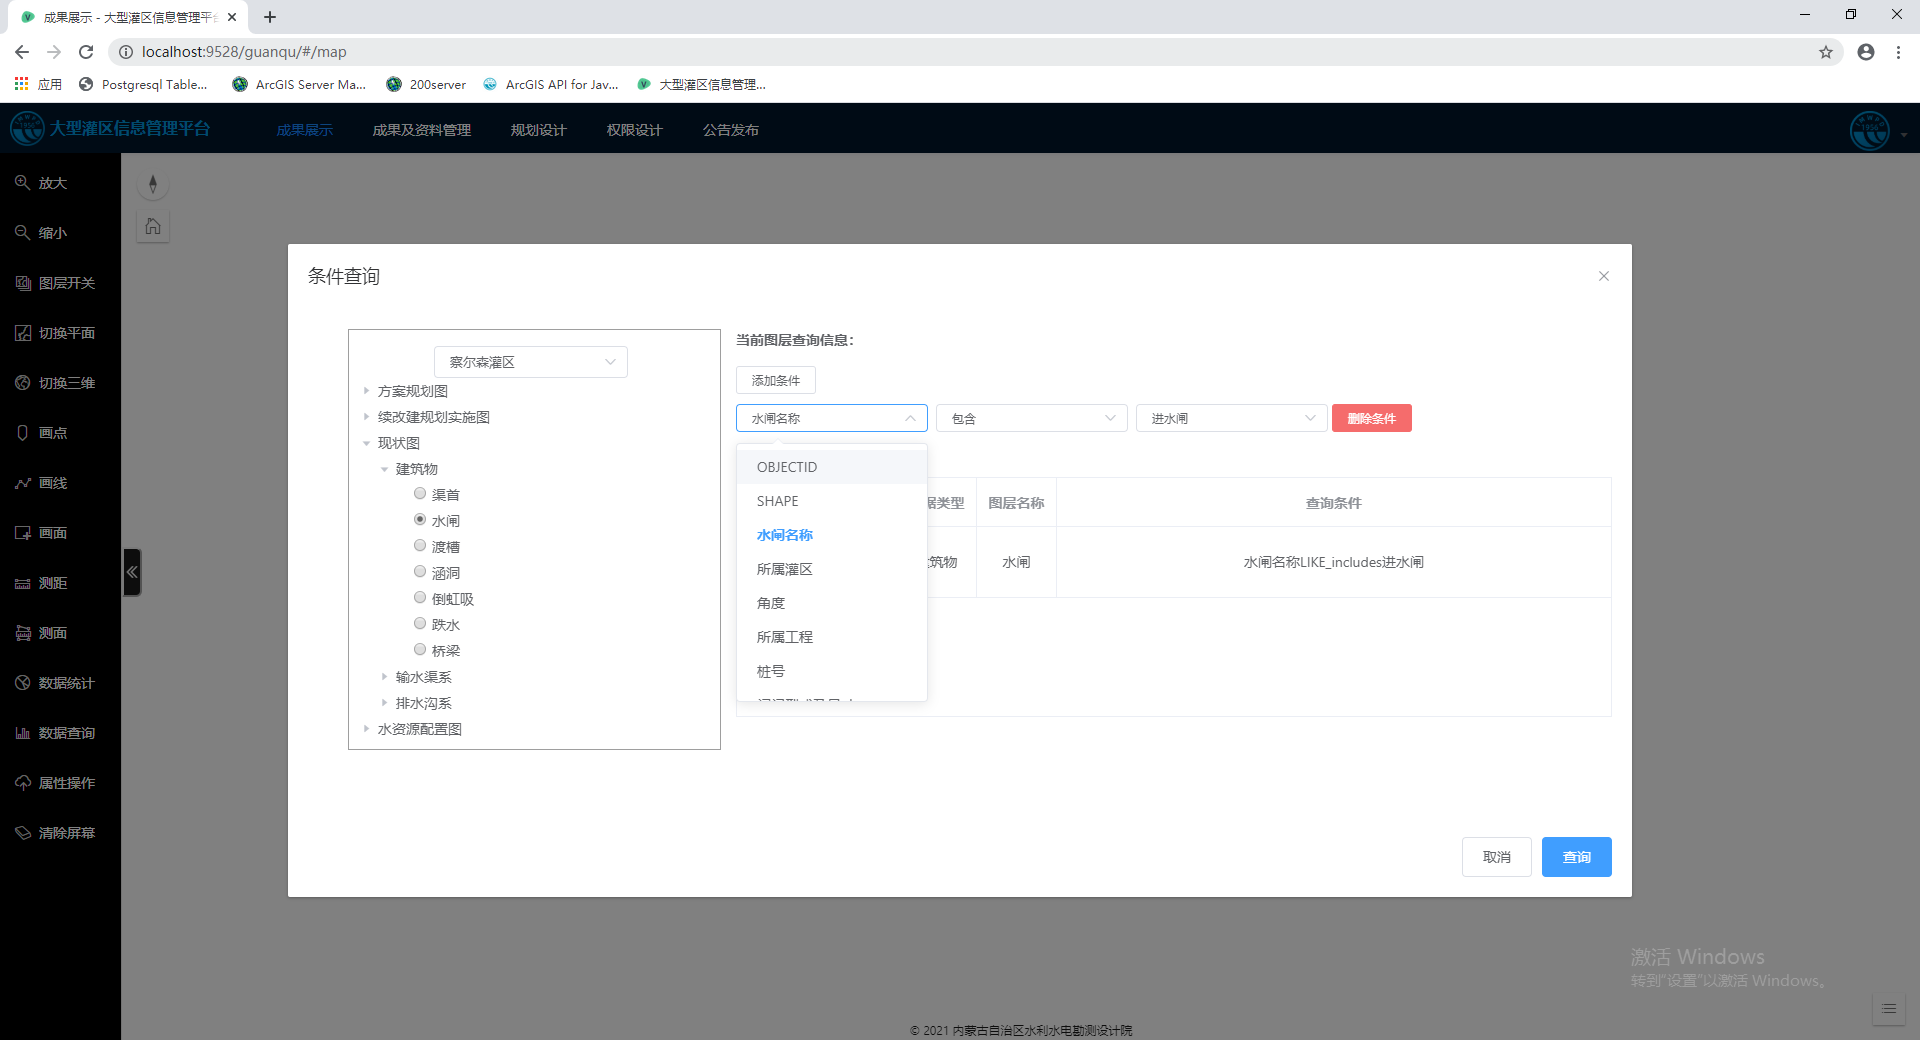The height and width of the screenshot is (1040, 1920).
Task: Click the platform logo in header
Action: (27, 128)
